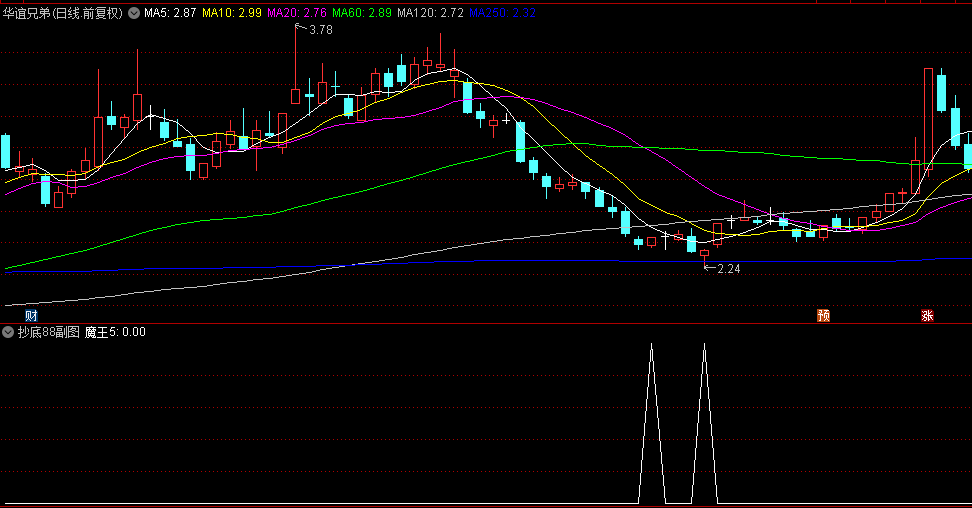This screenshot has height=508, width=972.
Task: Select the MA120: 2.72 label
Action: 430,13
